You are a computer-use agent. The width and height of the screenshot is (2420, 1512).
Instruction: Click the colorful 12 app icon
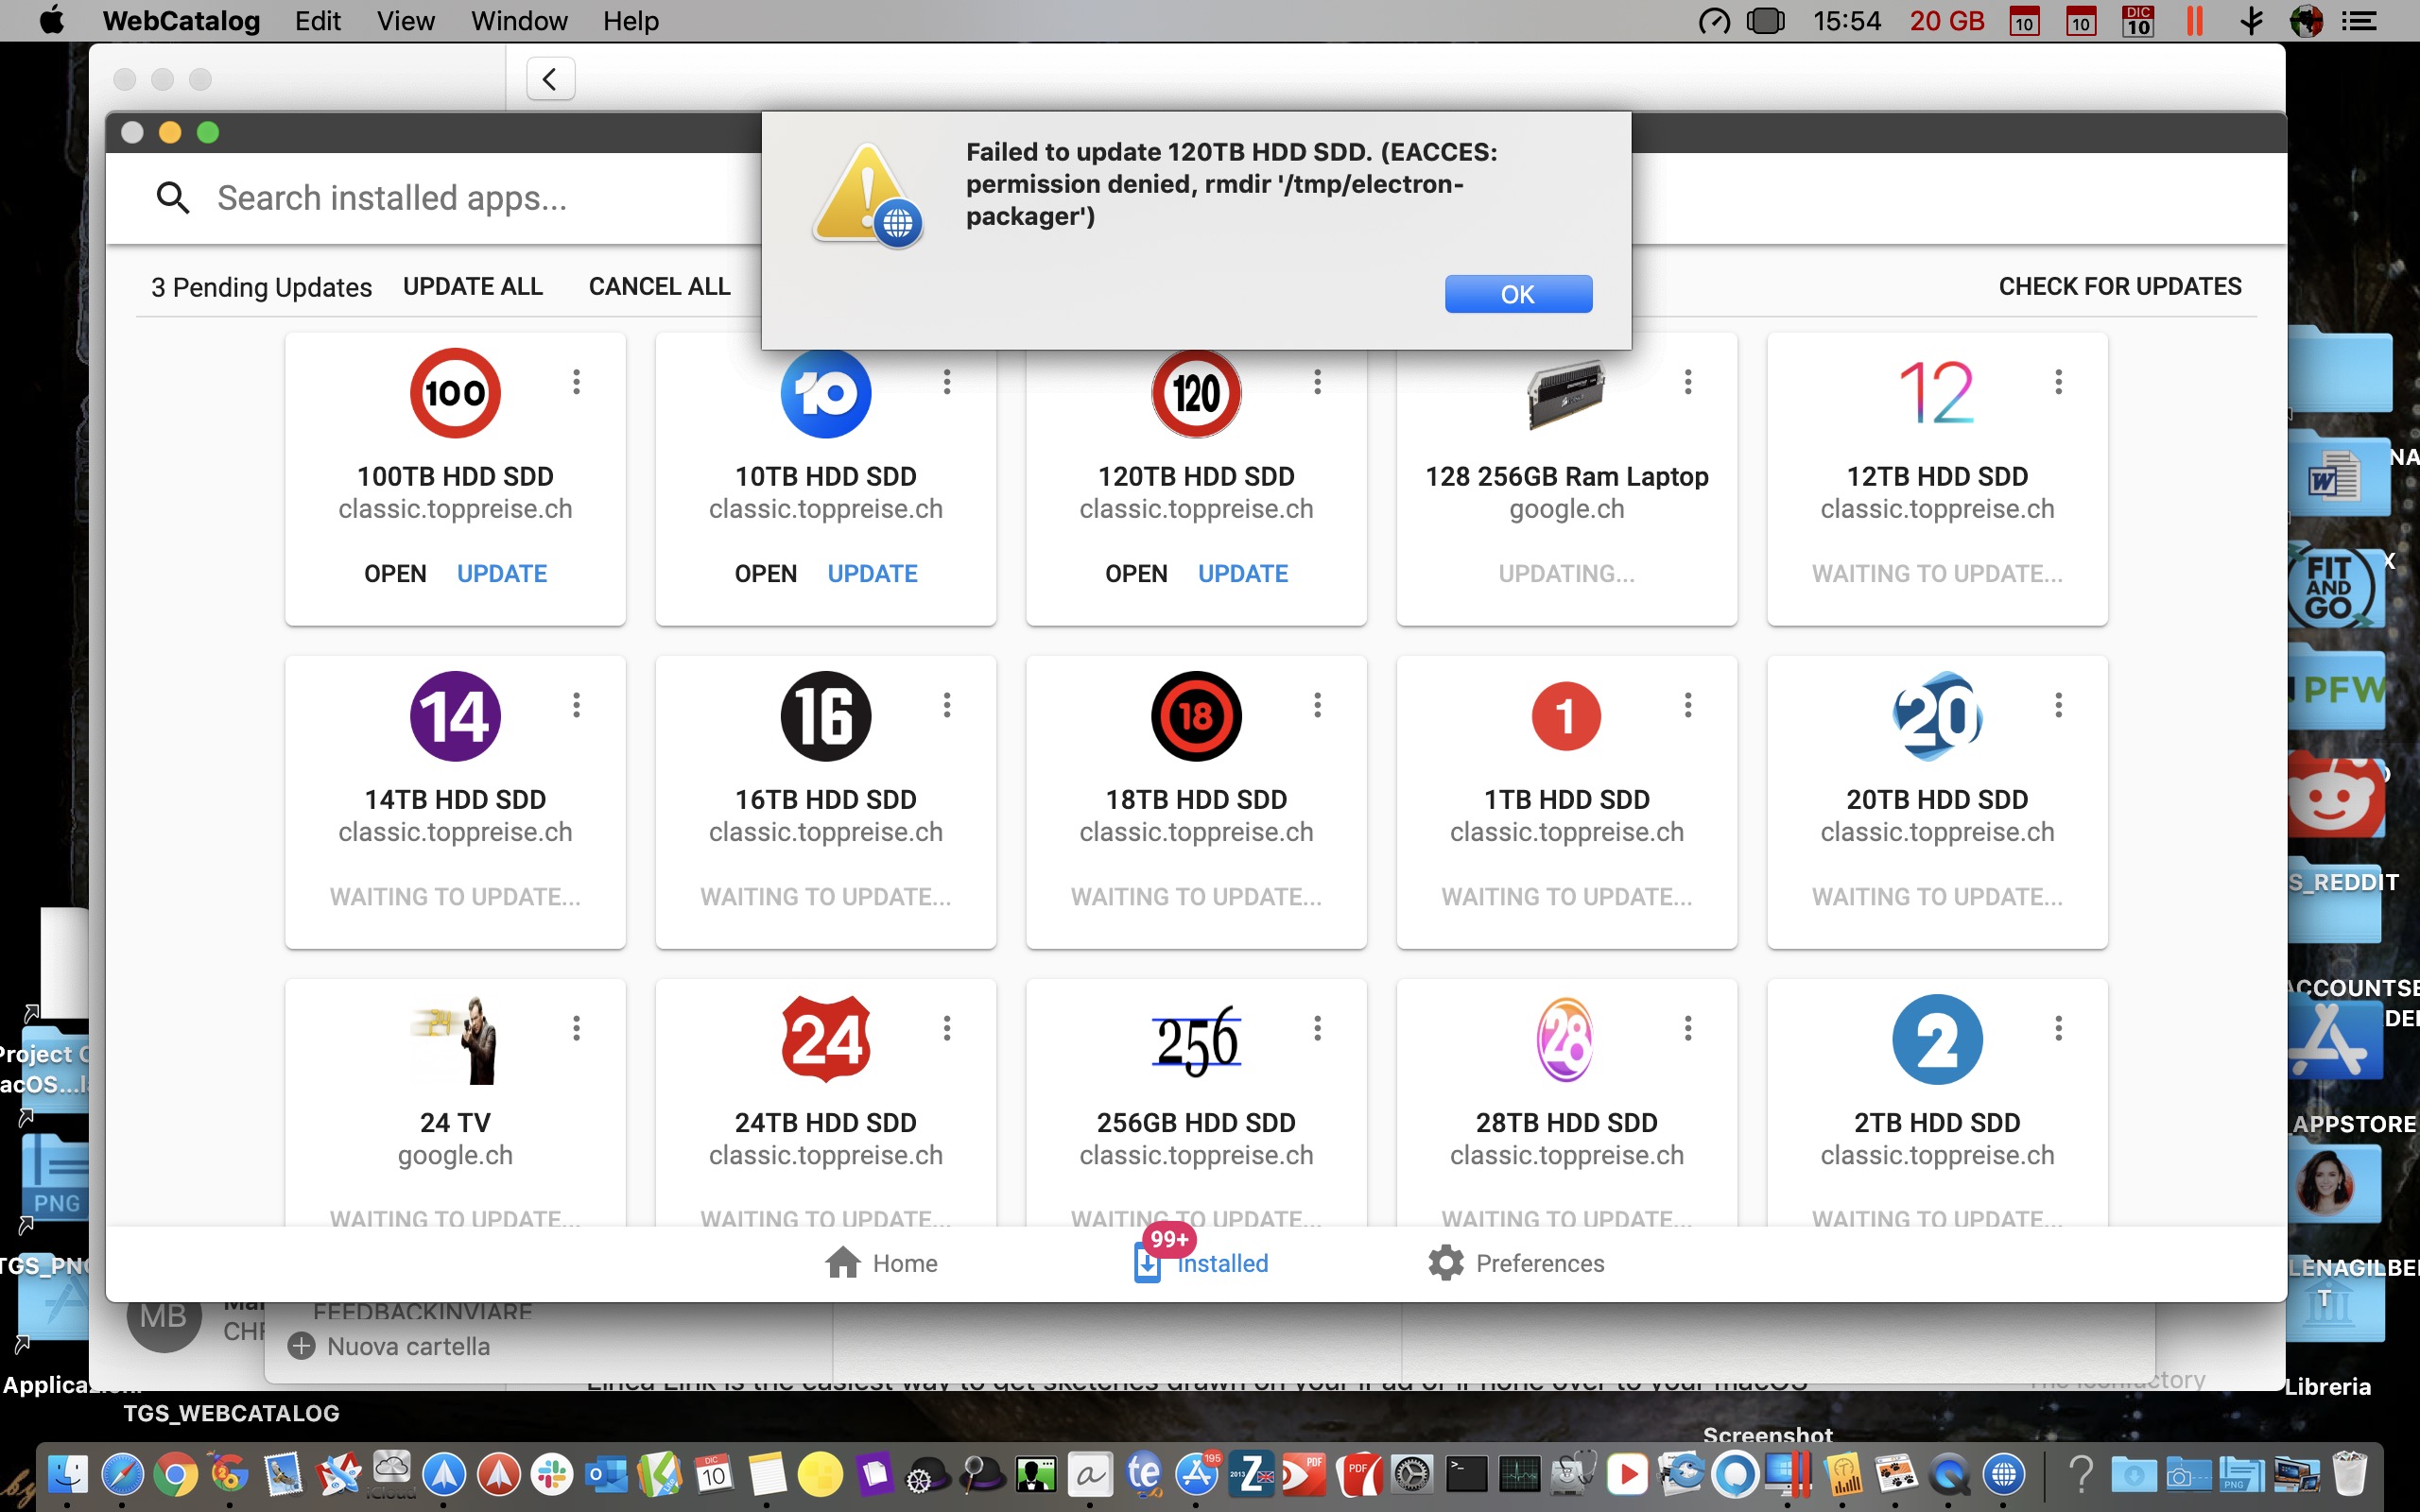click(1937, 393)
